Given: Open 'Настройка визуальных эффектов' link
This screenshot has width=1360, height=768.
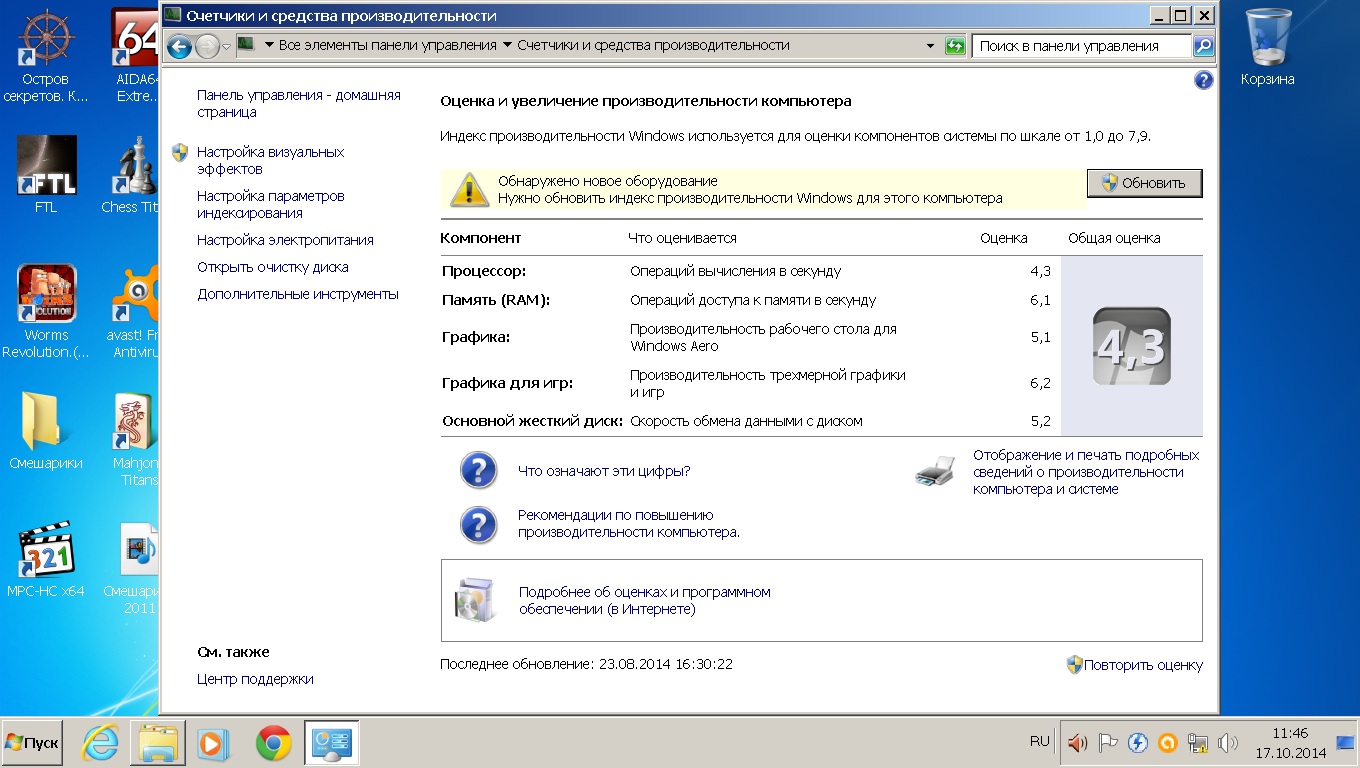Looking at the screenshot, I should (270, 161).
